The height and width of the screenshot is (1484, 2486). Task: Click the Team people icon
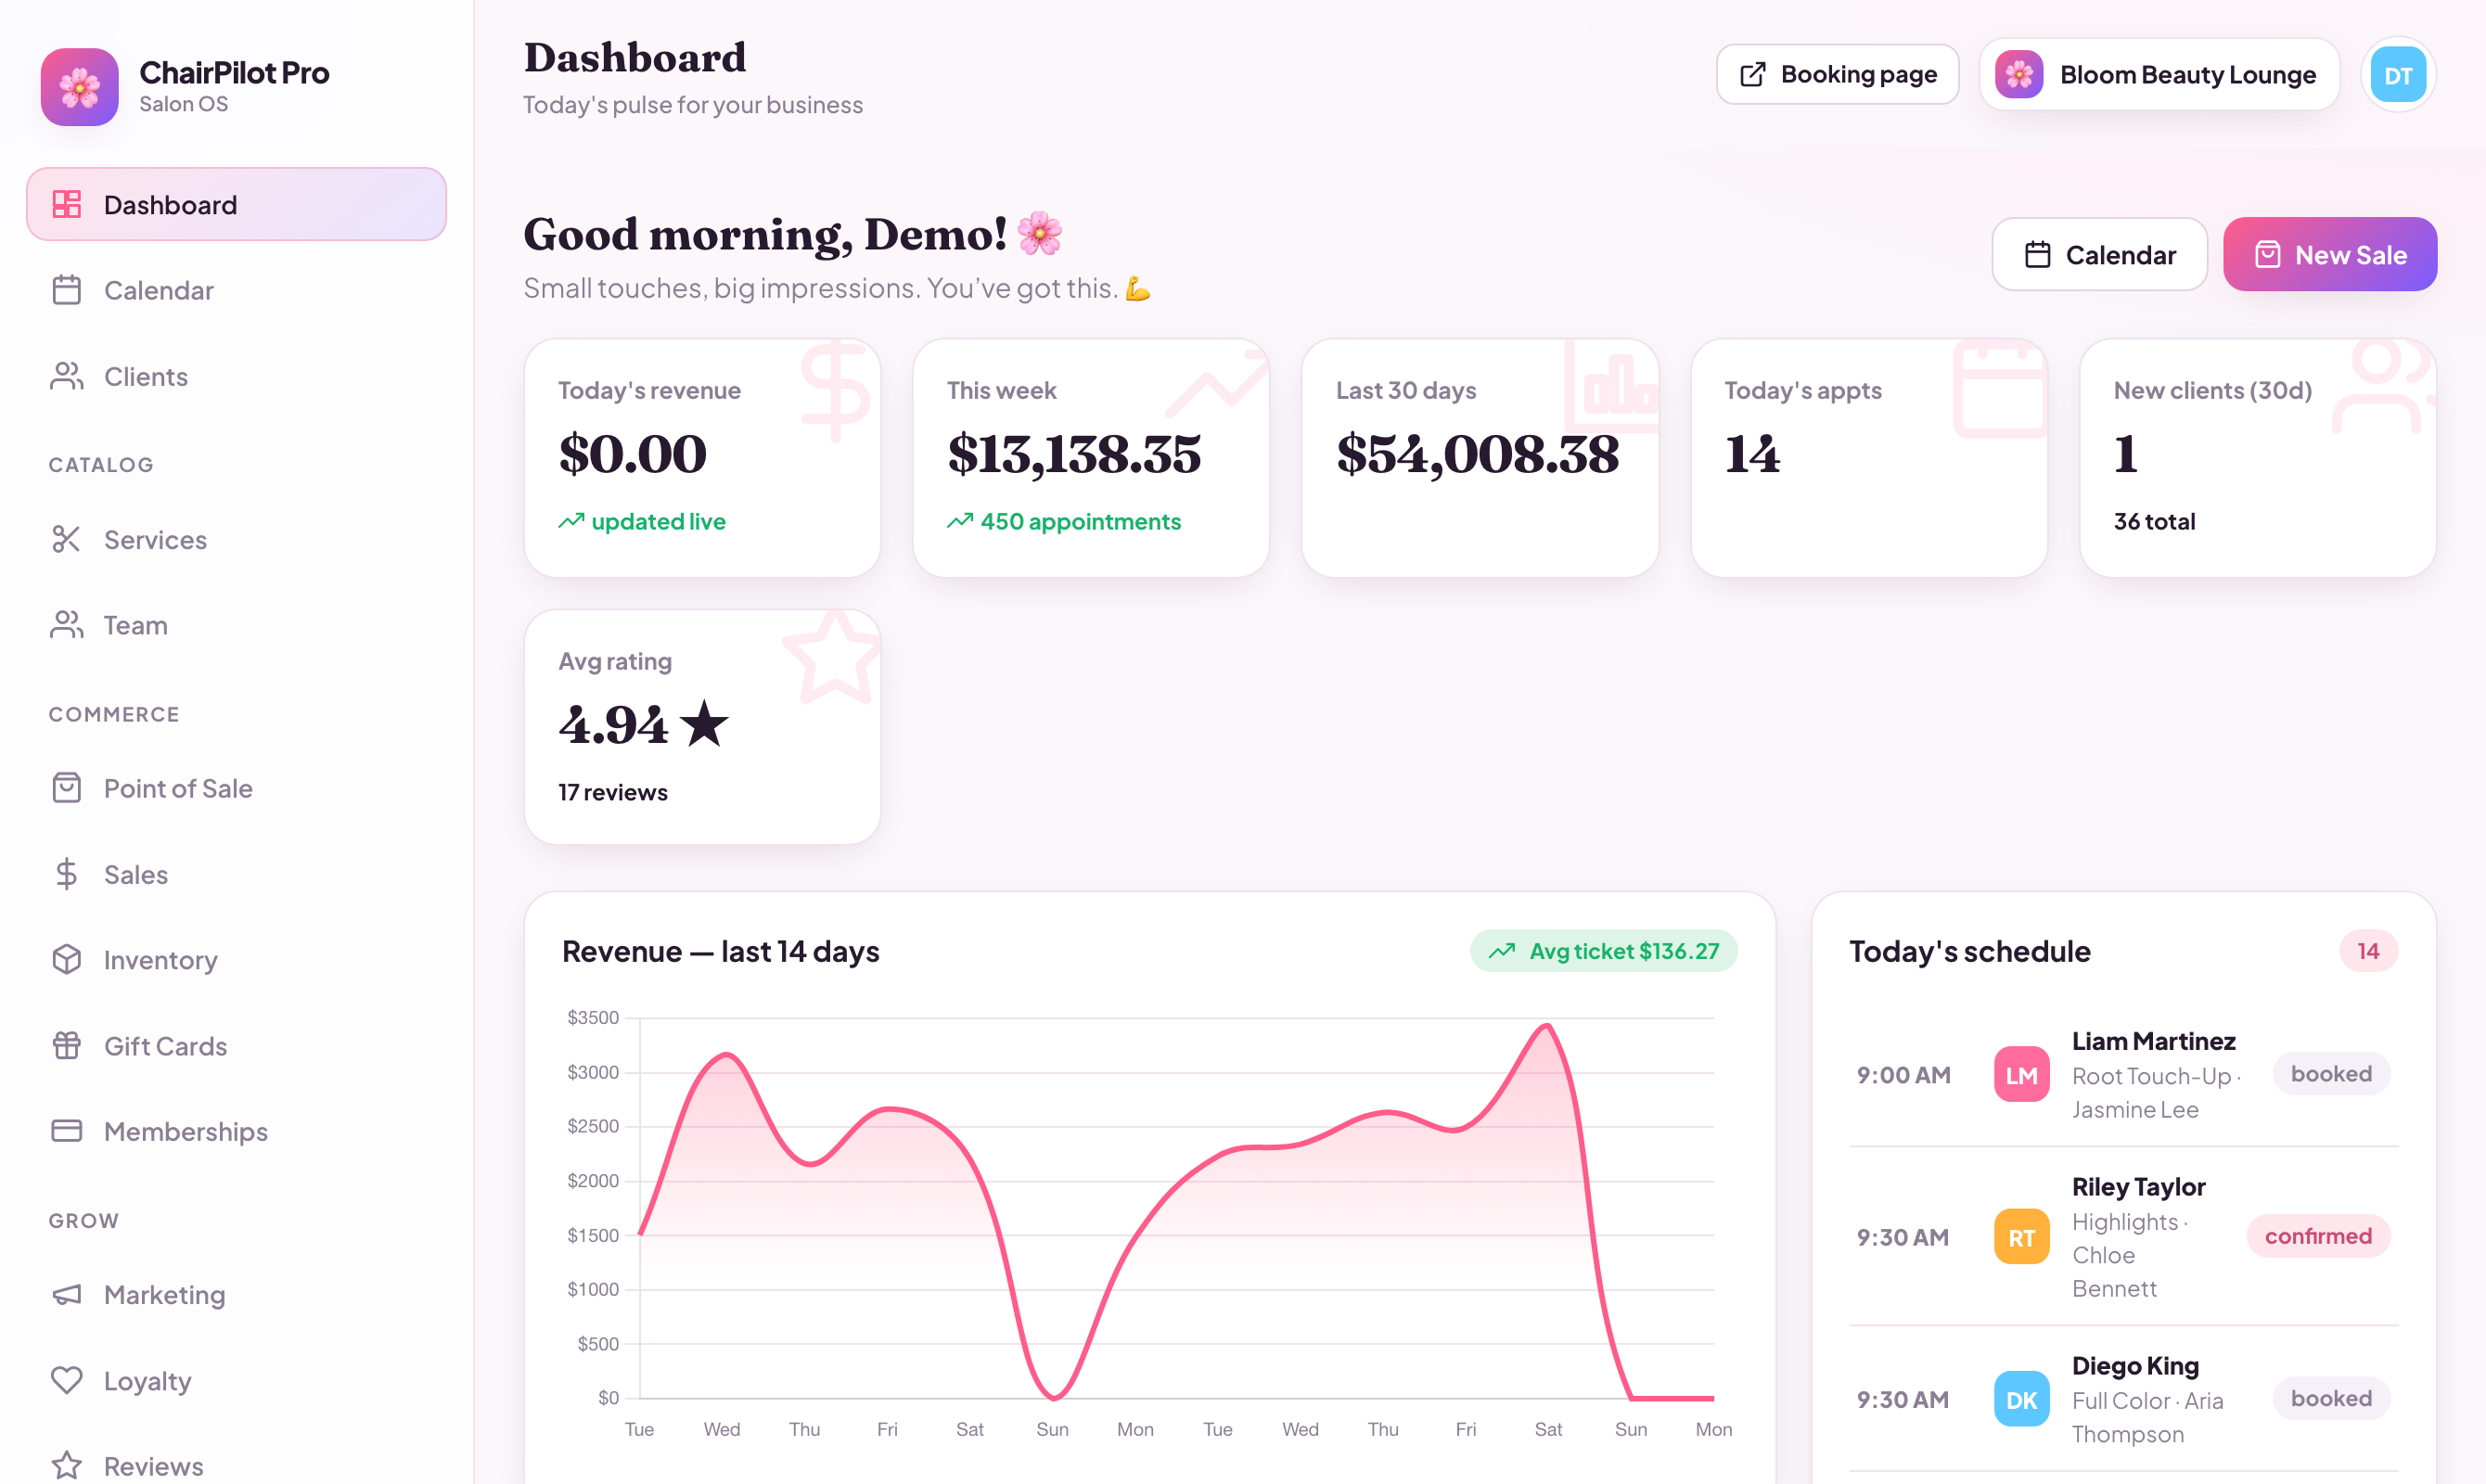(67, 625)
